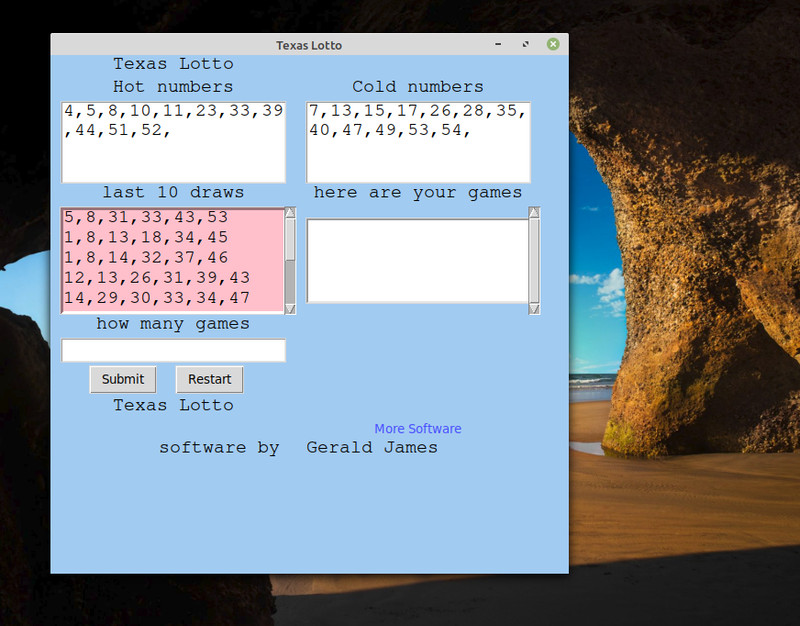This screenshot has height=626, width=800.
Task: Maximize the Texas Lotto window
Action: (x=526, y=44)
